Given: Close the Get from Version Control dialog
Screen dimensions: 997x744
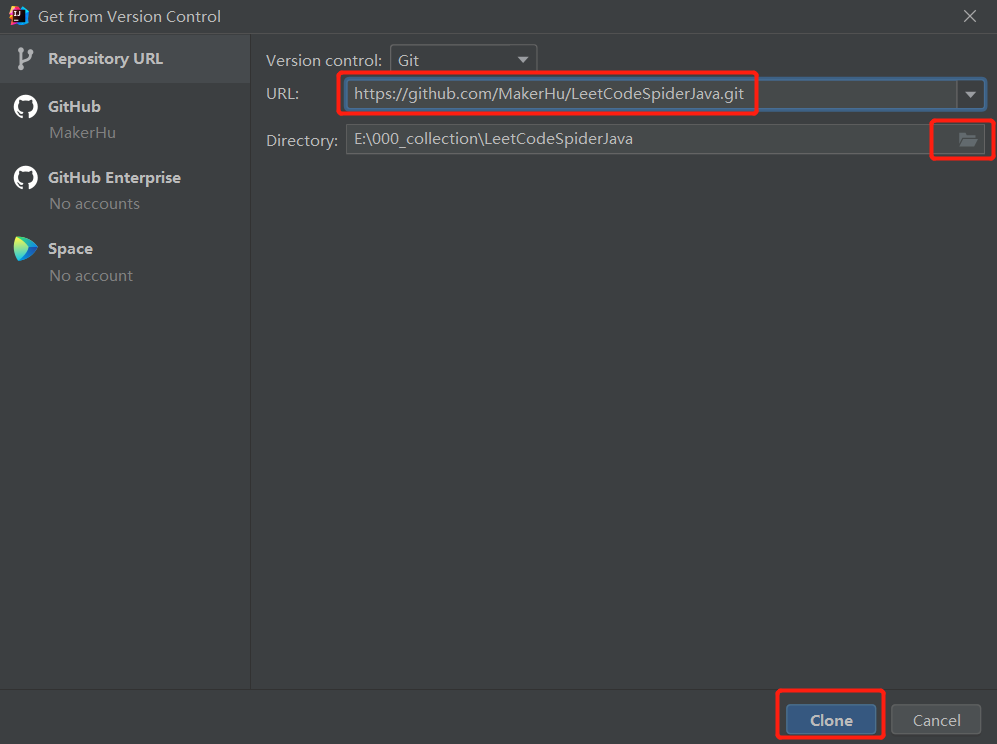Looking at the screenshot, I should (x=970, y=16).
